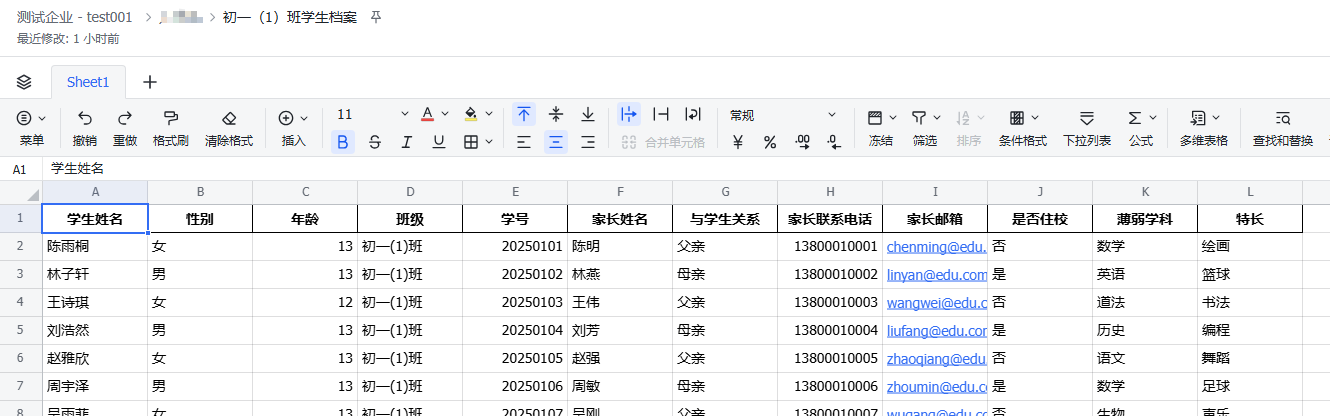Expand conditional format options arrow
The width and height of the screenshot is (1330, 416).
(1035, 117)
